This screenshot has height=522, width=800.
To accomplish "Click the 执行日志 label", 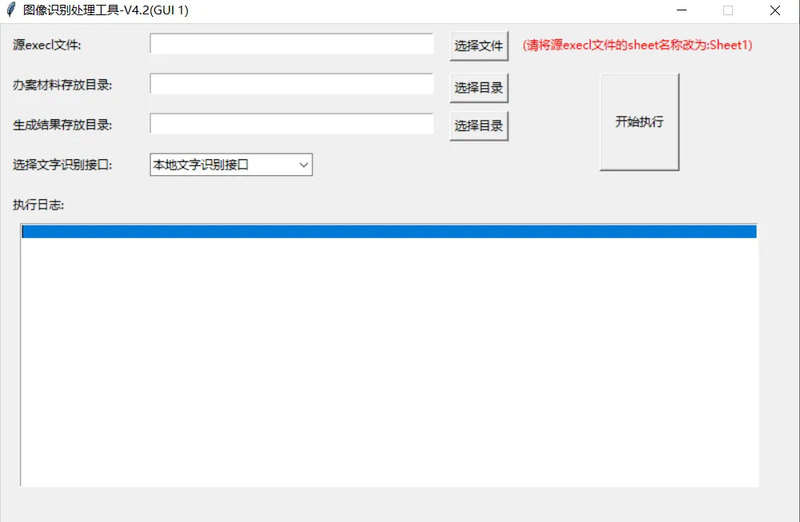I will tap(38, 205).
